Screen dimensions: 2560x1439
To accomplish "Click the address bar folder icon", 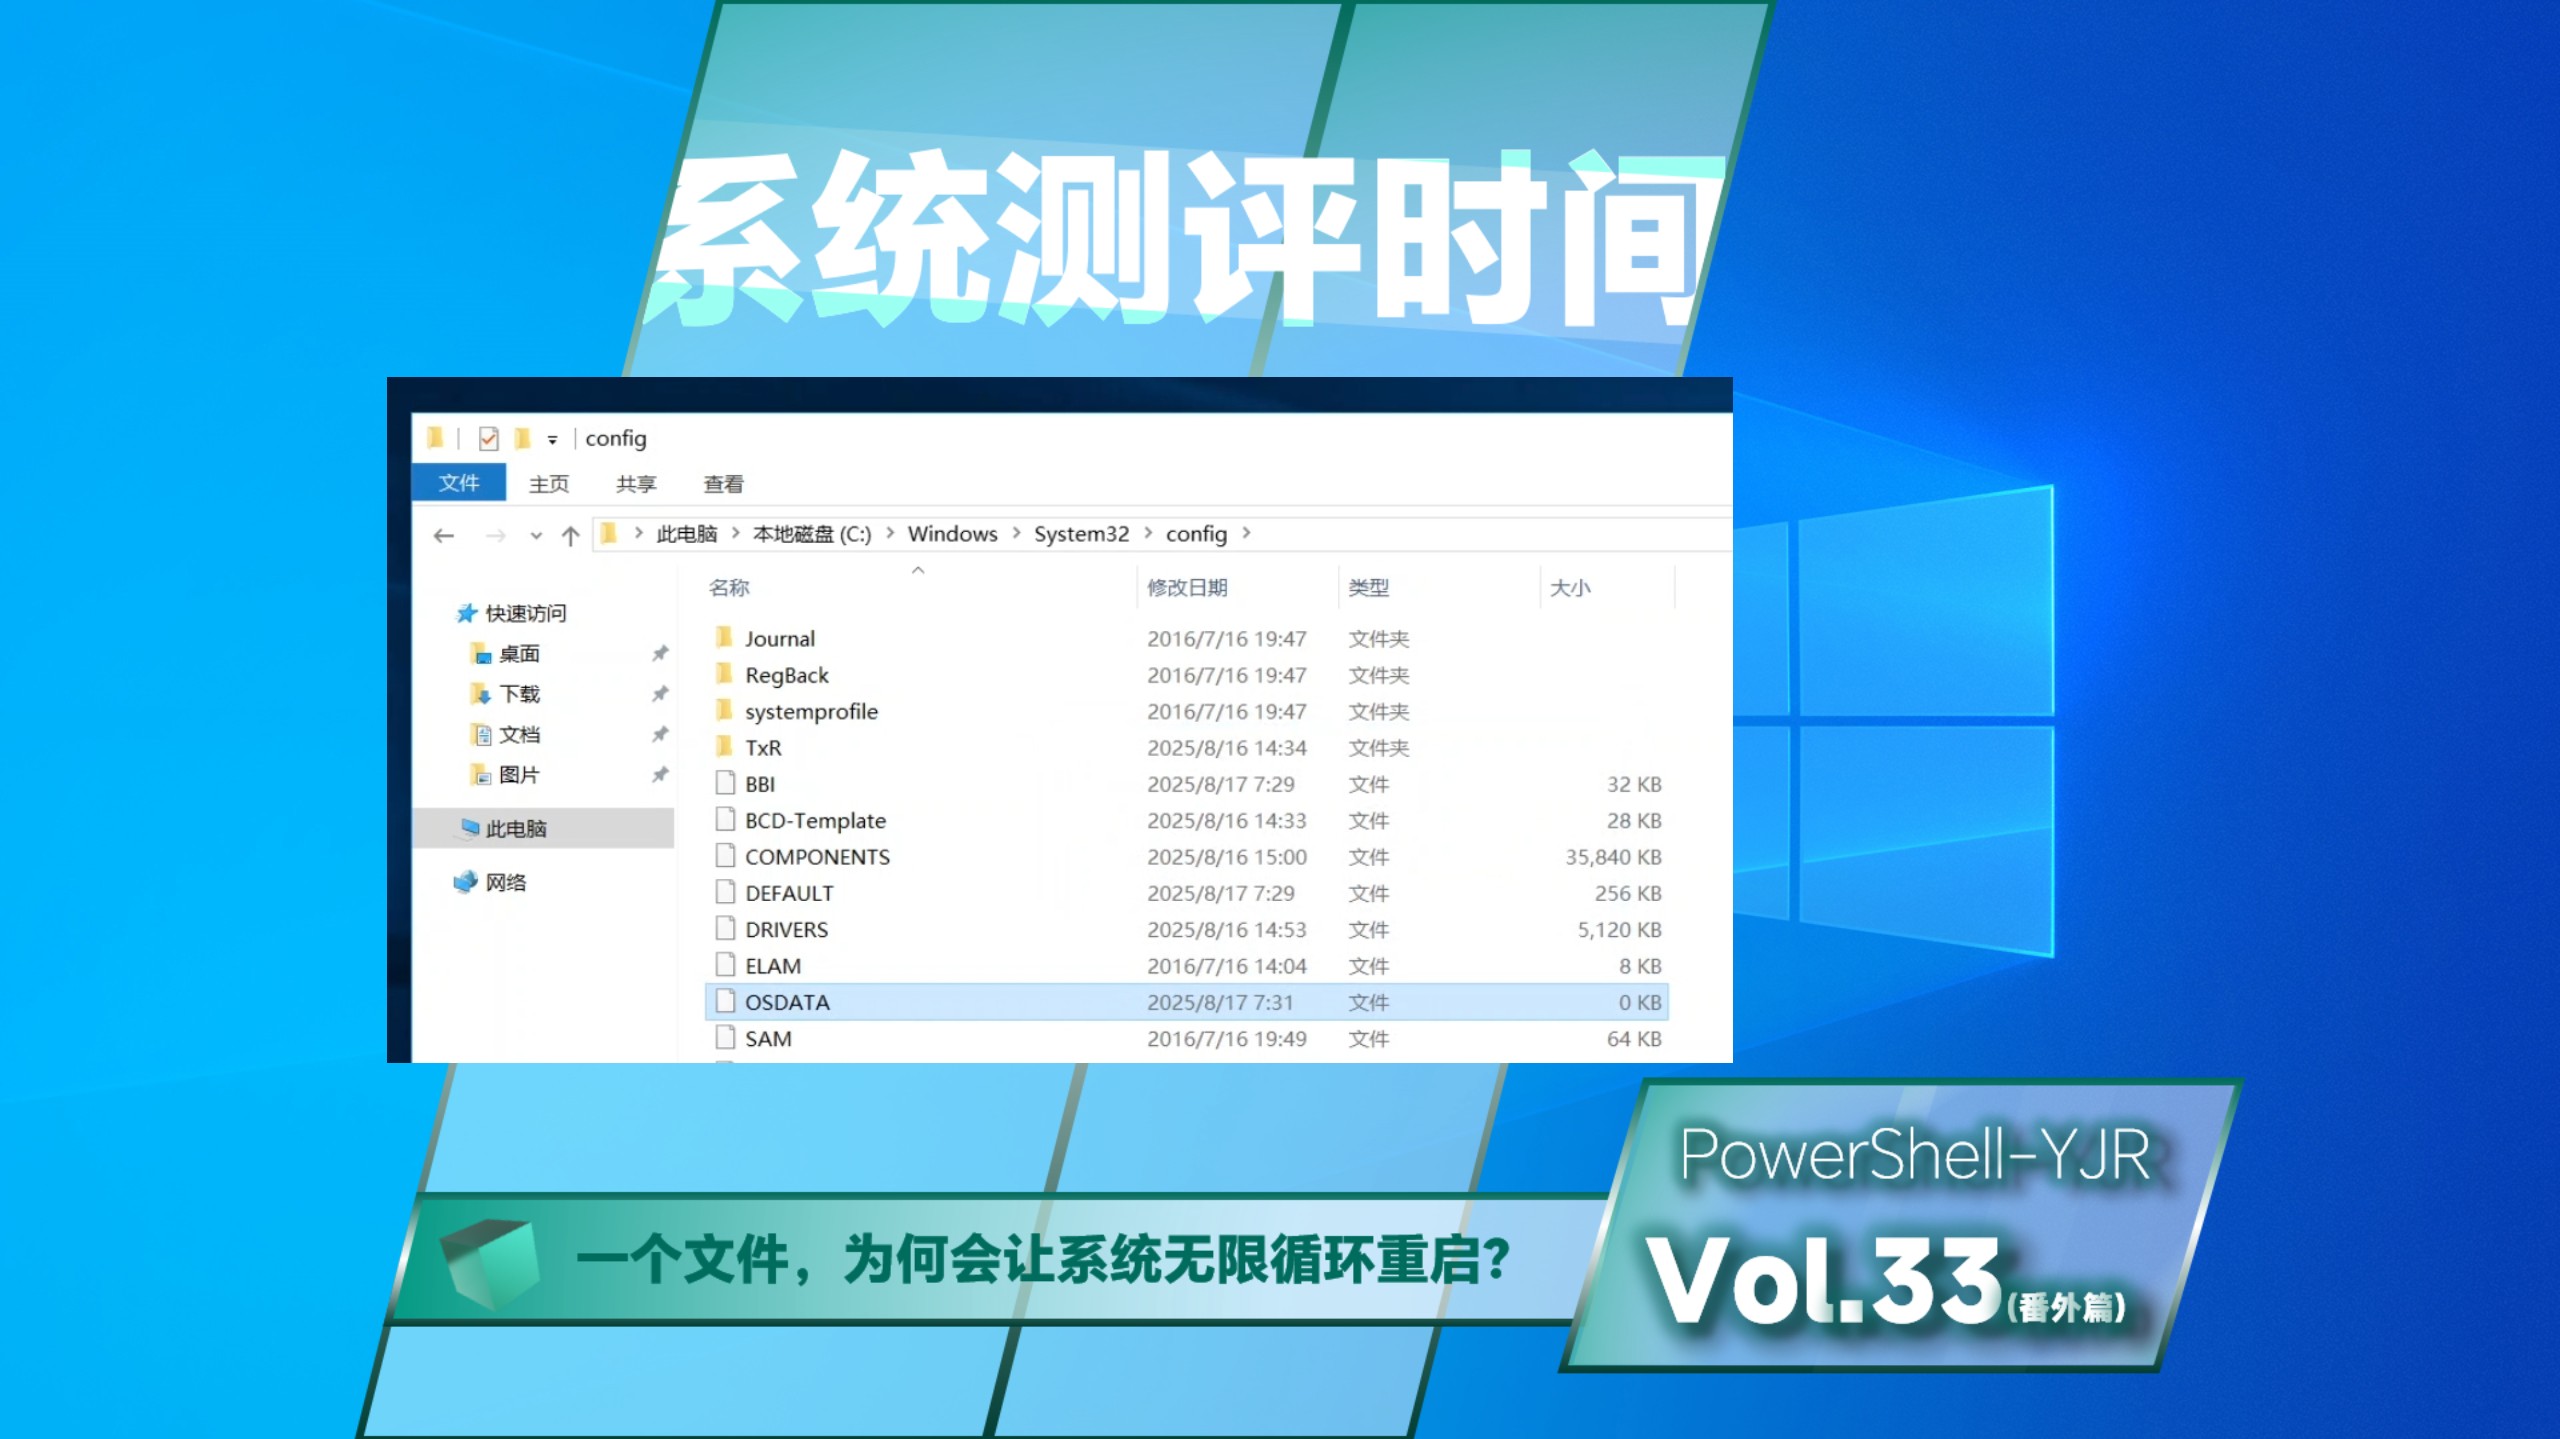I will (x=608, y=534).
